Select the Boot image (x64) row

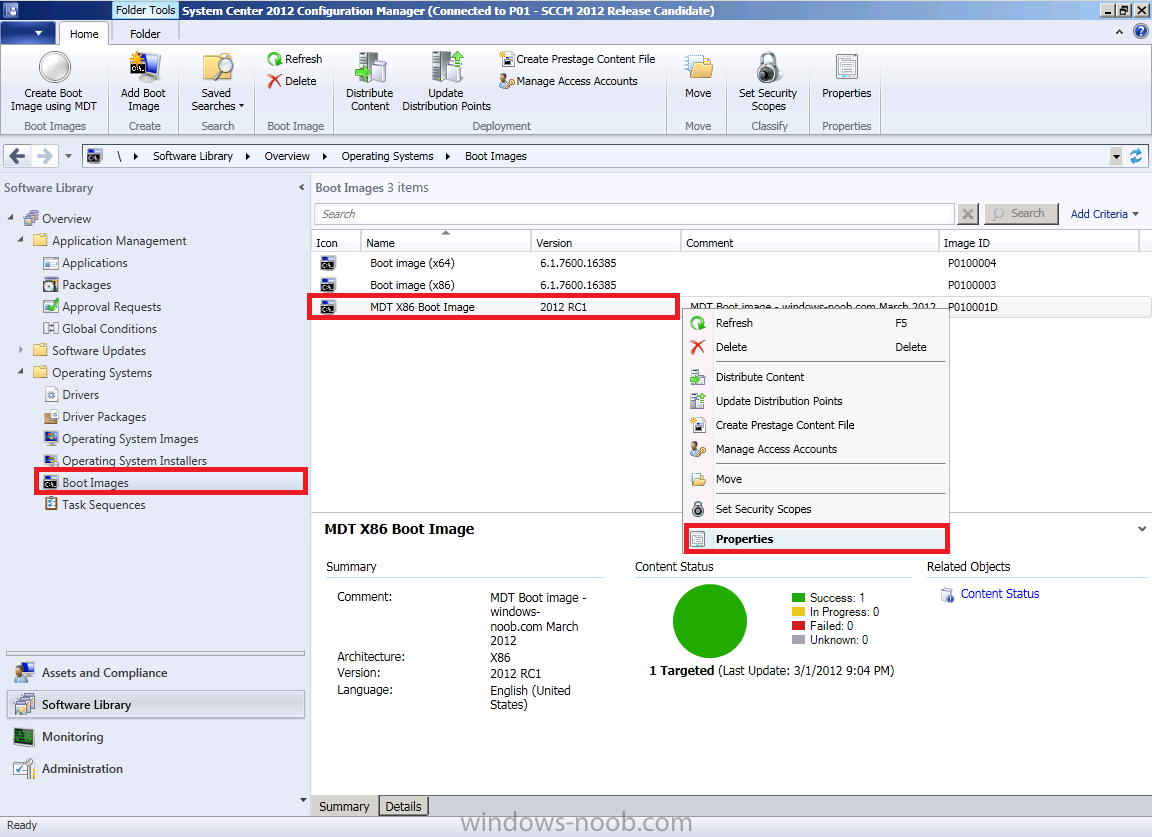tap(730, 263)
